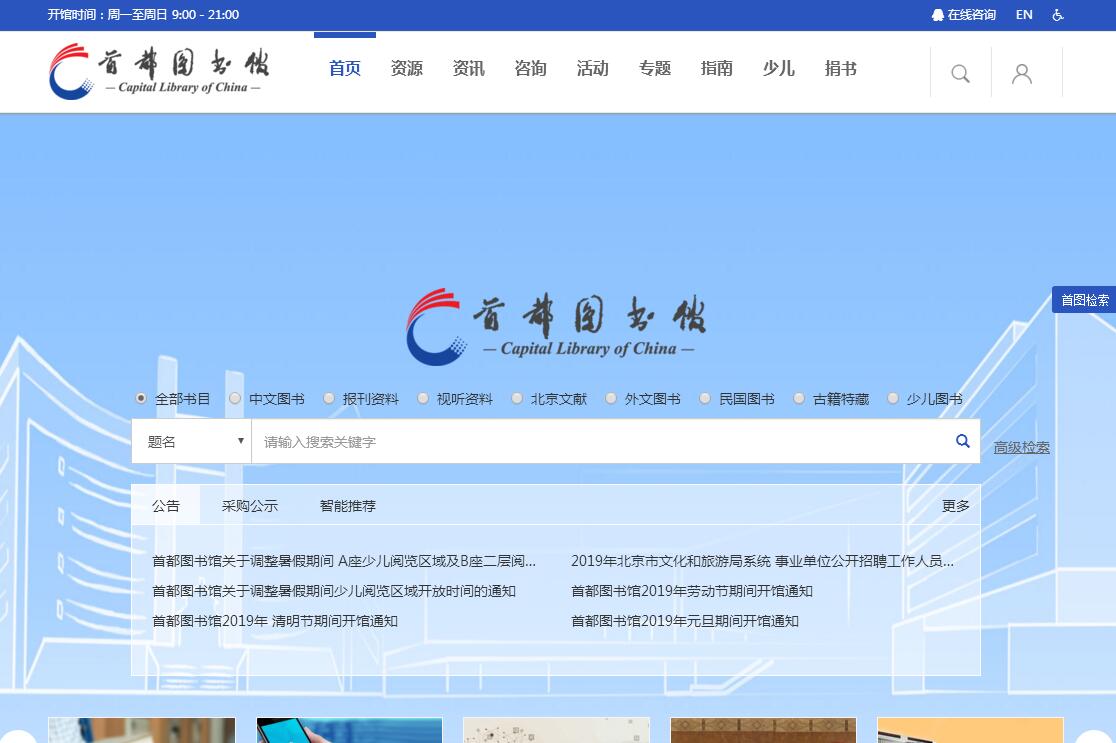
Task: Switch to the 智能推荐 tab
Action: point(347,506)
